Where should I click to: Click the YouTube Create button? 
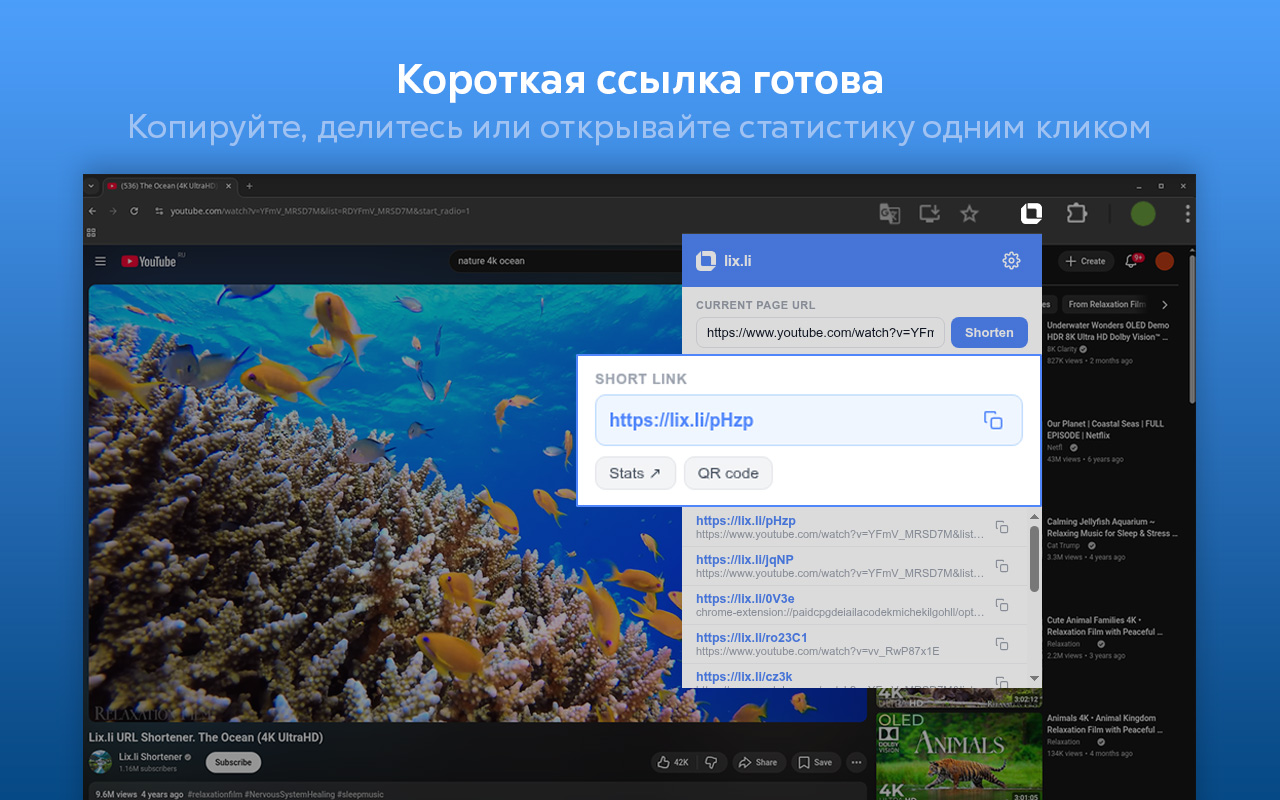(1086, 261)
